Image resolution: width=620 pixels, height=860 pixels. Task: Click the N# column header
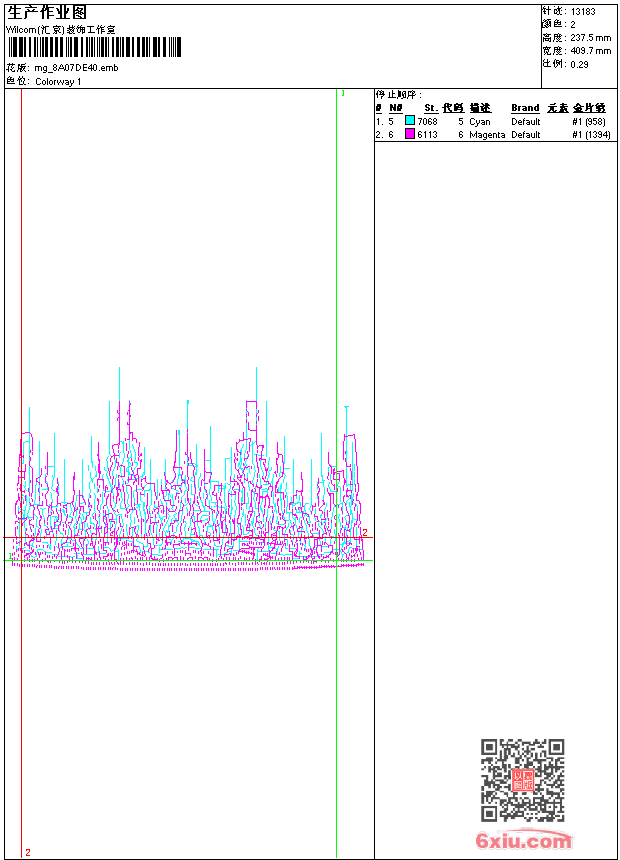(x=396, y=108)
